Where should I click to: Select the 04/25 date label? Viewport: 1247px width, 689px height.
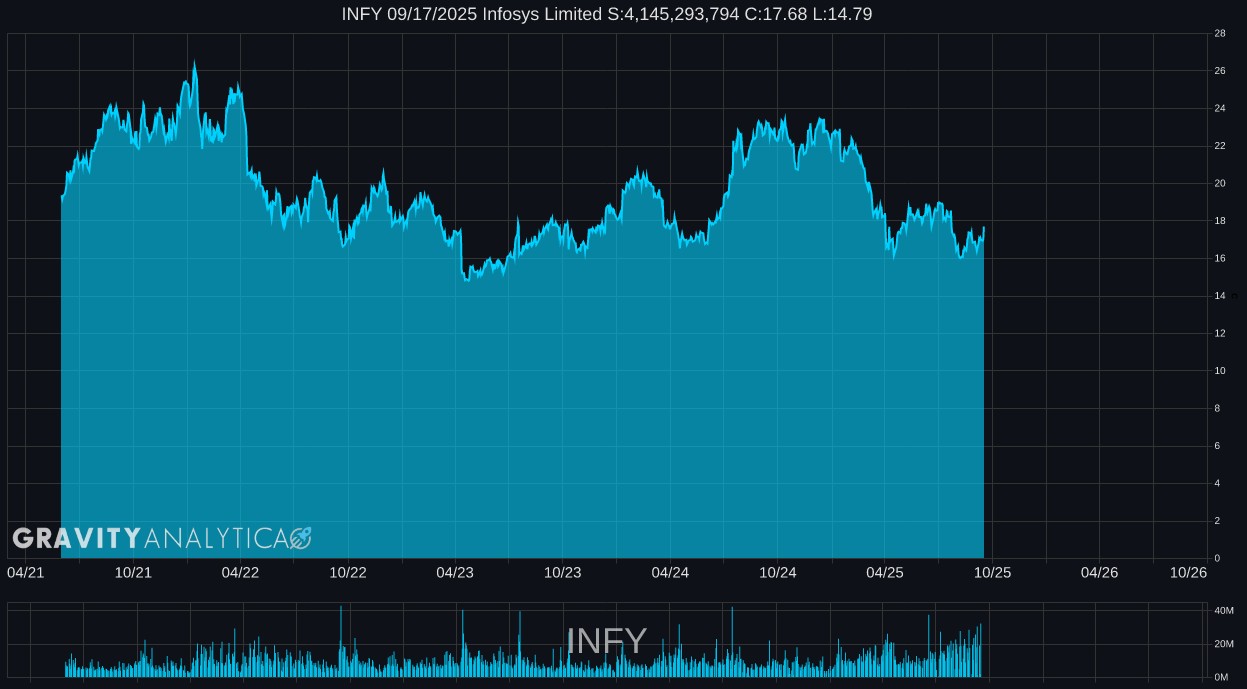[885, 572]
